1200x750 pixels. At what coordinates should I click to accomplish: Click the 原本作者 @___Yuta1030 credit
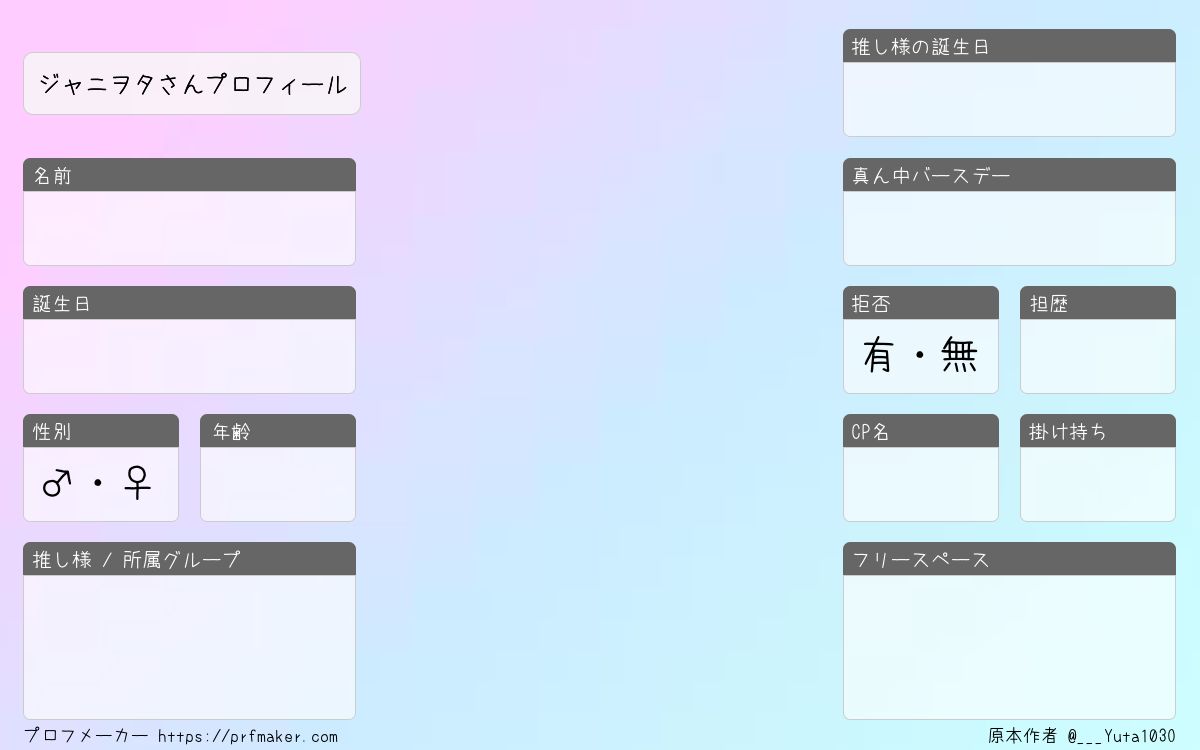pyautogui.click(x=1082, y=736)
